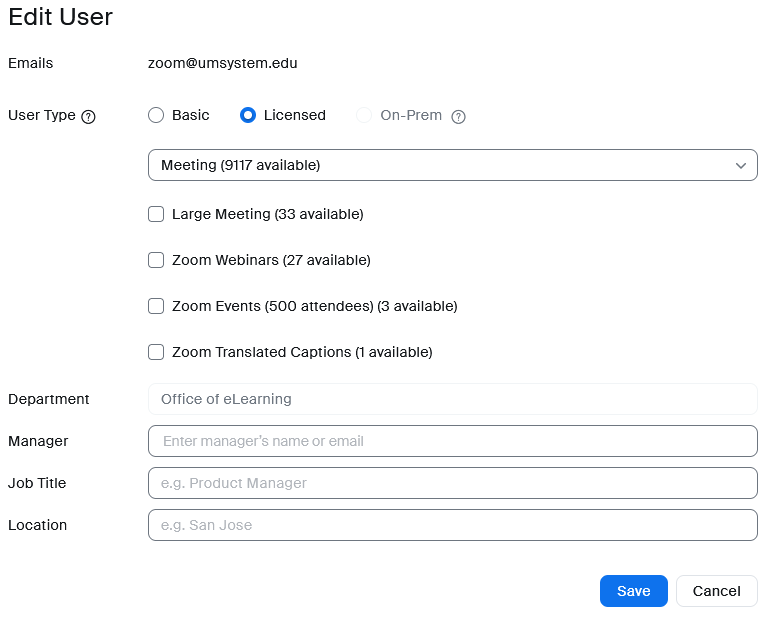The width and height of the screenshot is (775, 627).
Task: Click the Department label
Action: [48, 399]
